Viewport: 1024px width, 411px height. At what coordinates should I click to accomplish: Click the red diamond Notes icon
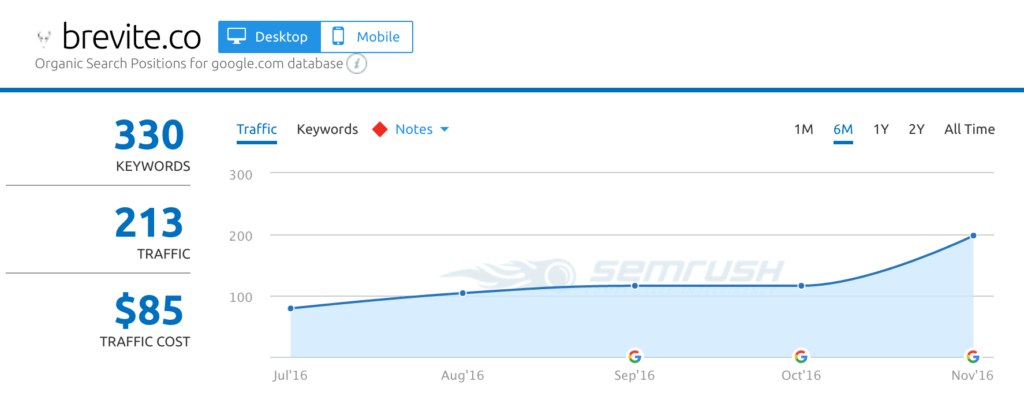tap(379, 129)
